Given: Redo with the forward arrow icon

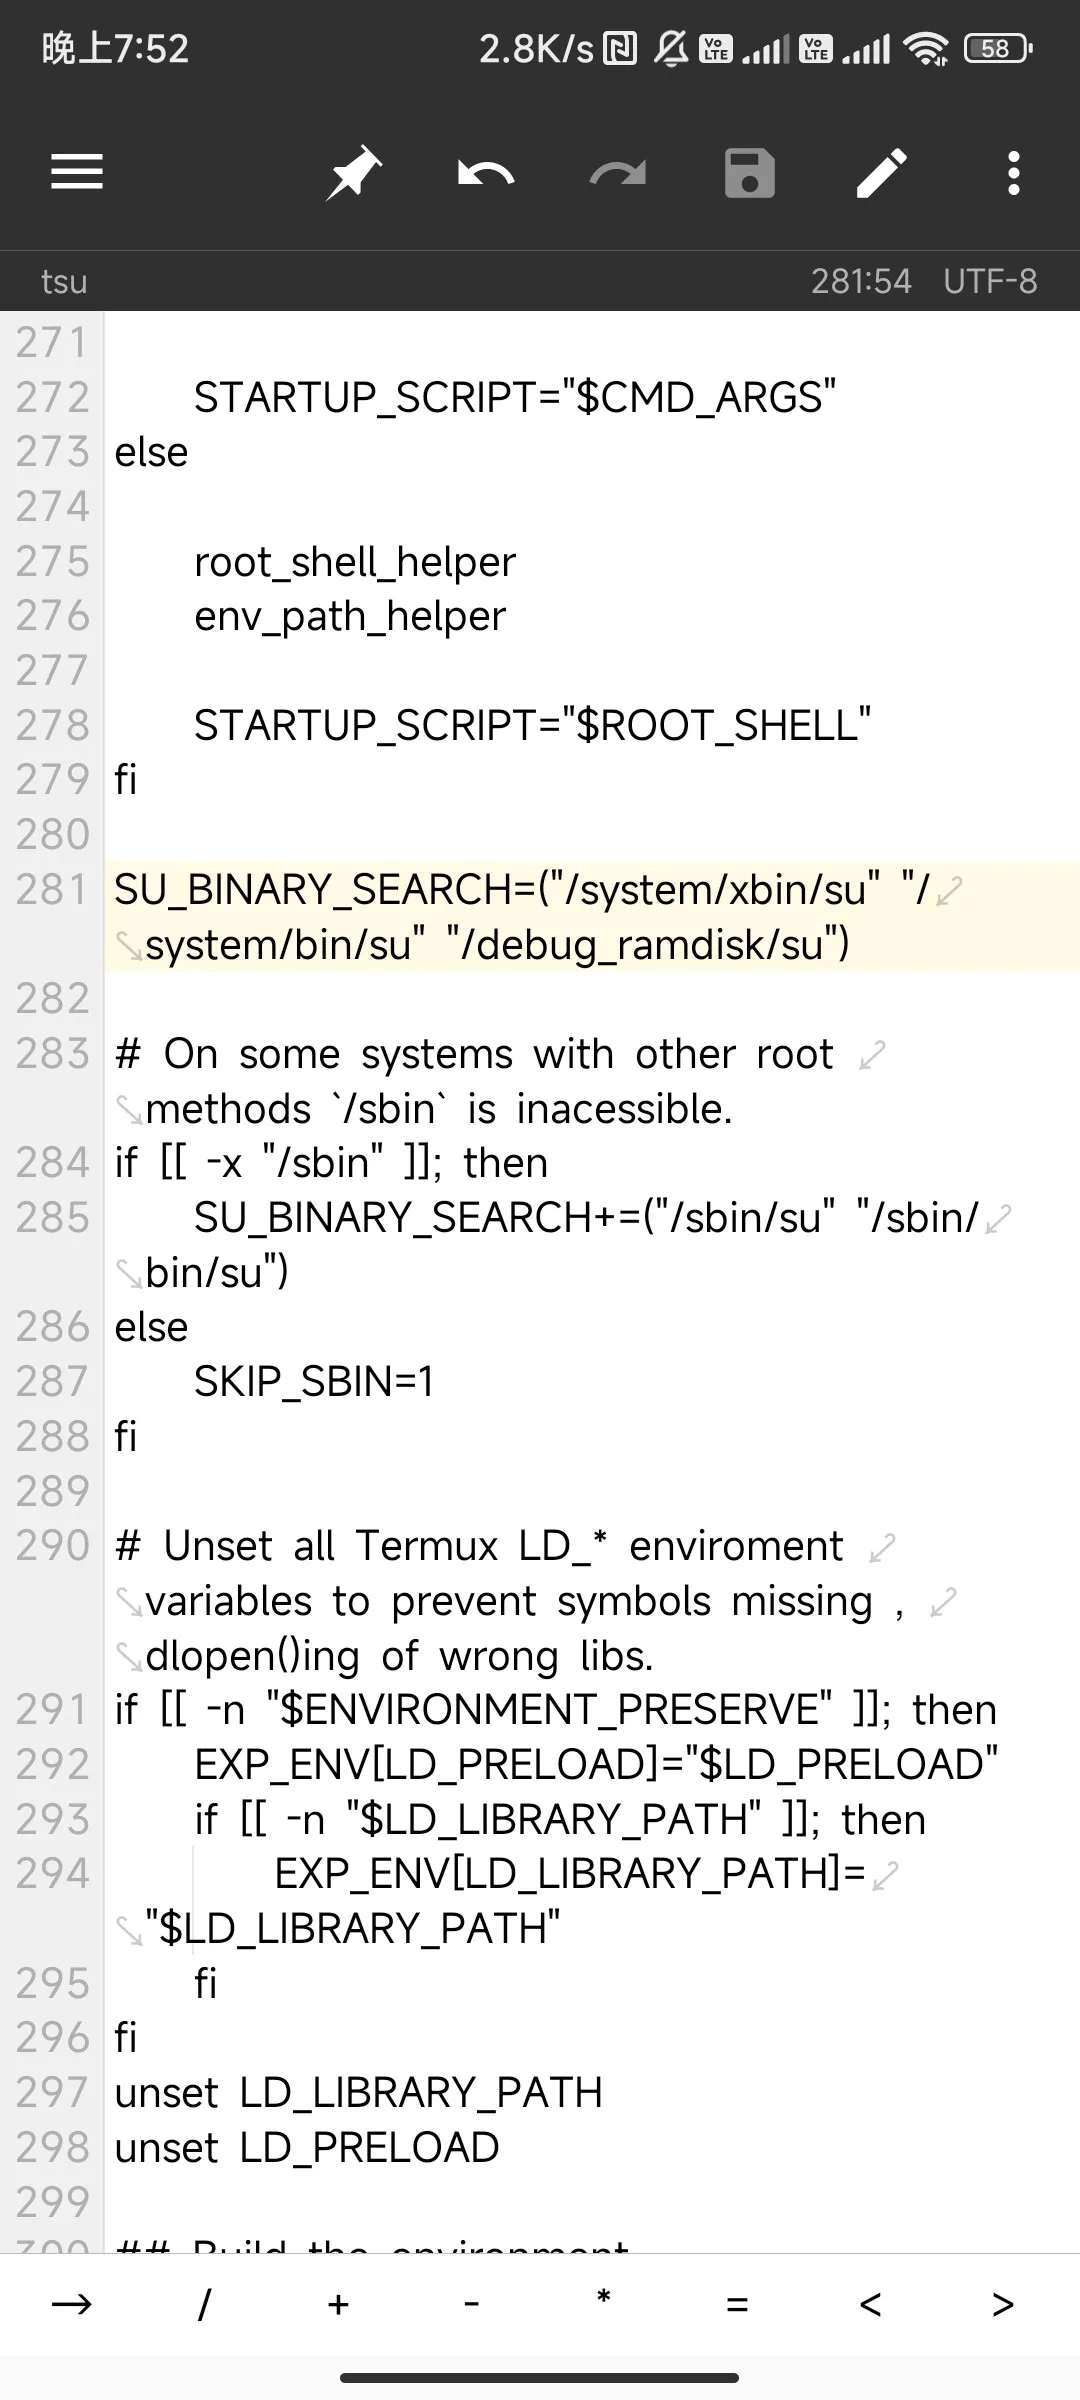Looking at the screenshot, I should click(618, 173).
